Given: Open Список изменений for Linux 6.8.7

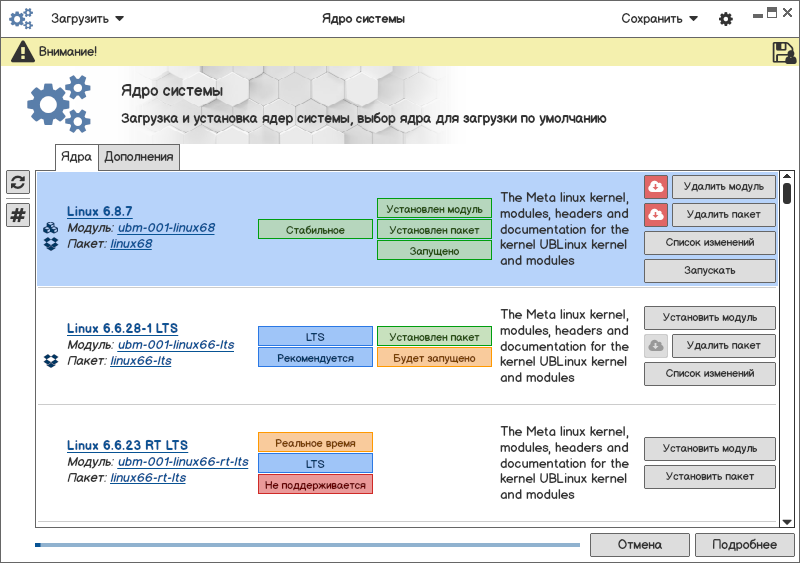Looking at the screenshot, I should pyautogui.click(x=710, y=243).
